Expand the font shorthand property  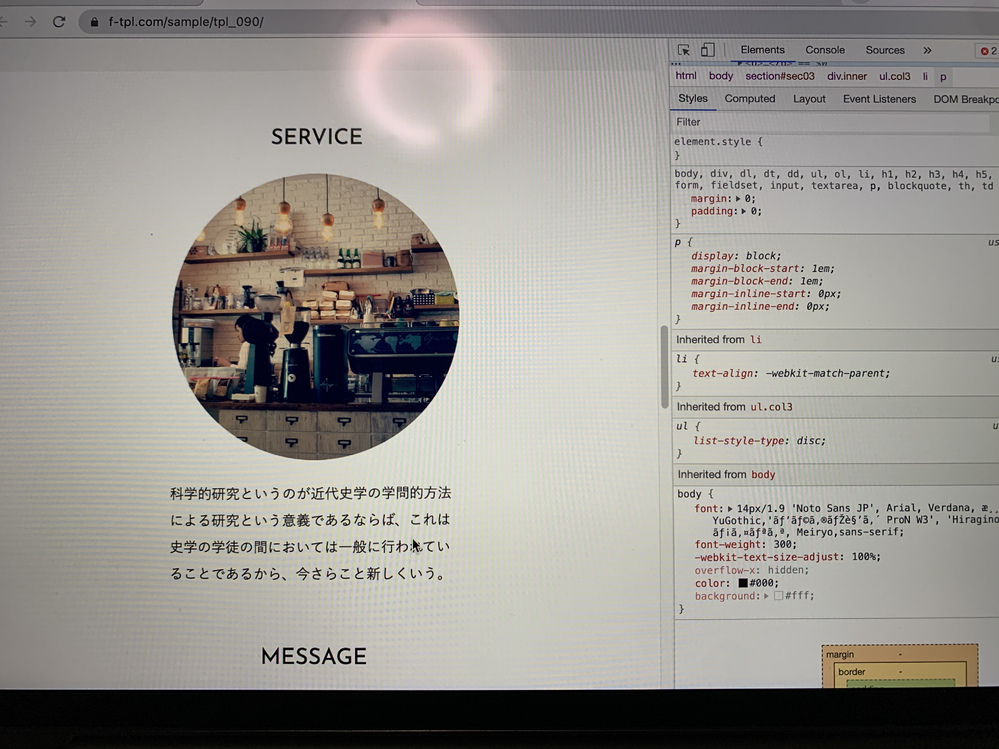point(730,508)
